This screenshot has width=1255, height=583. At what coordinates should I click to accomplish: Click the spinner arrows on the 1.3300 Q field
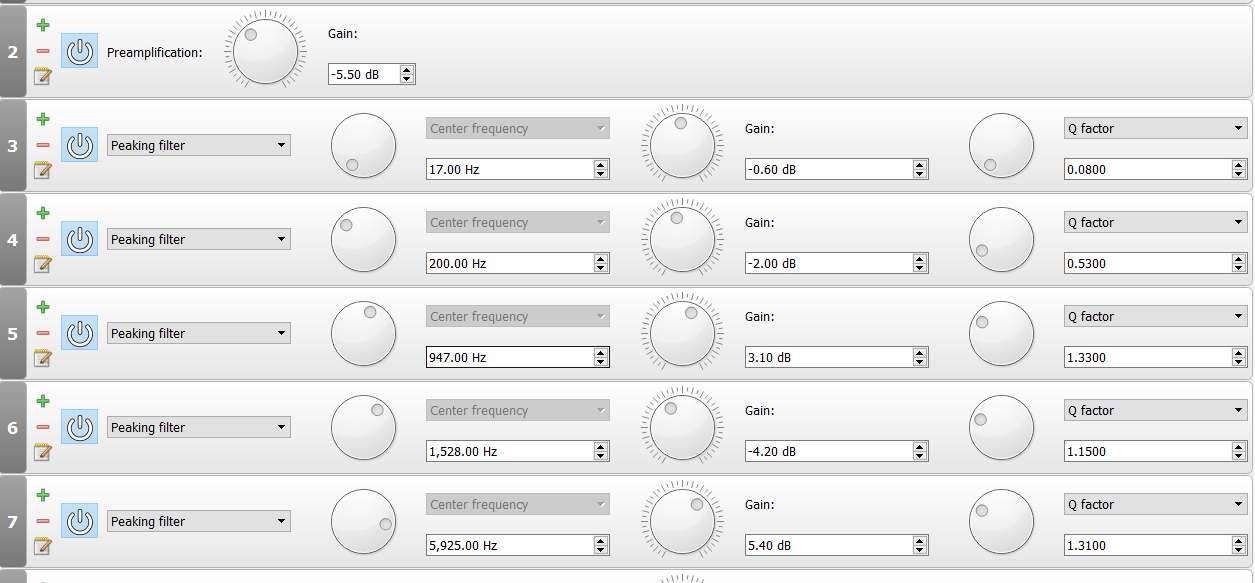tap(1238, 358)
